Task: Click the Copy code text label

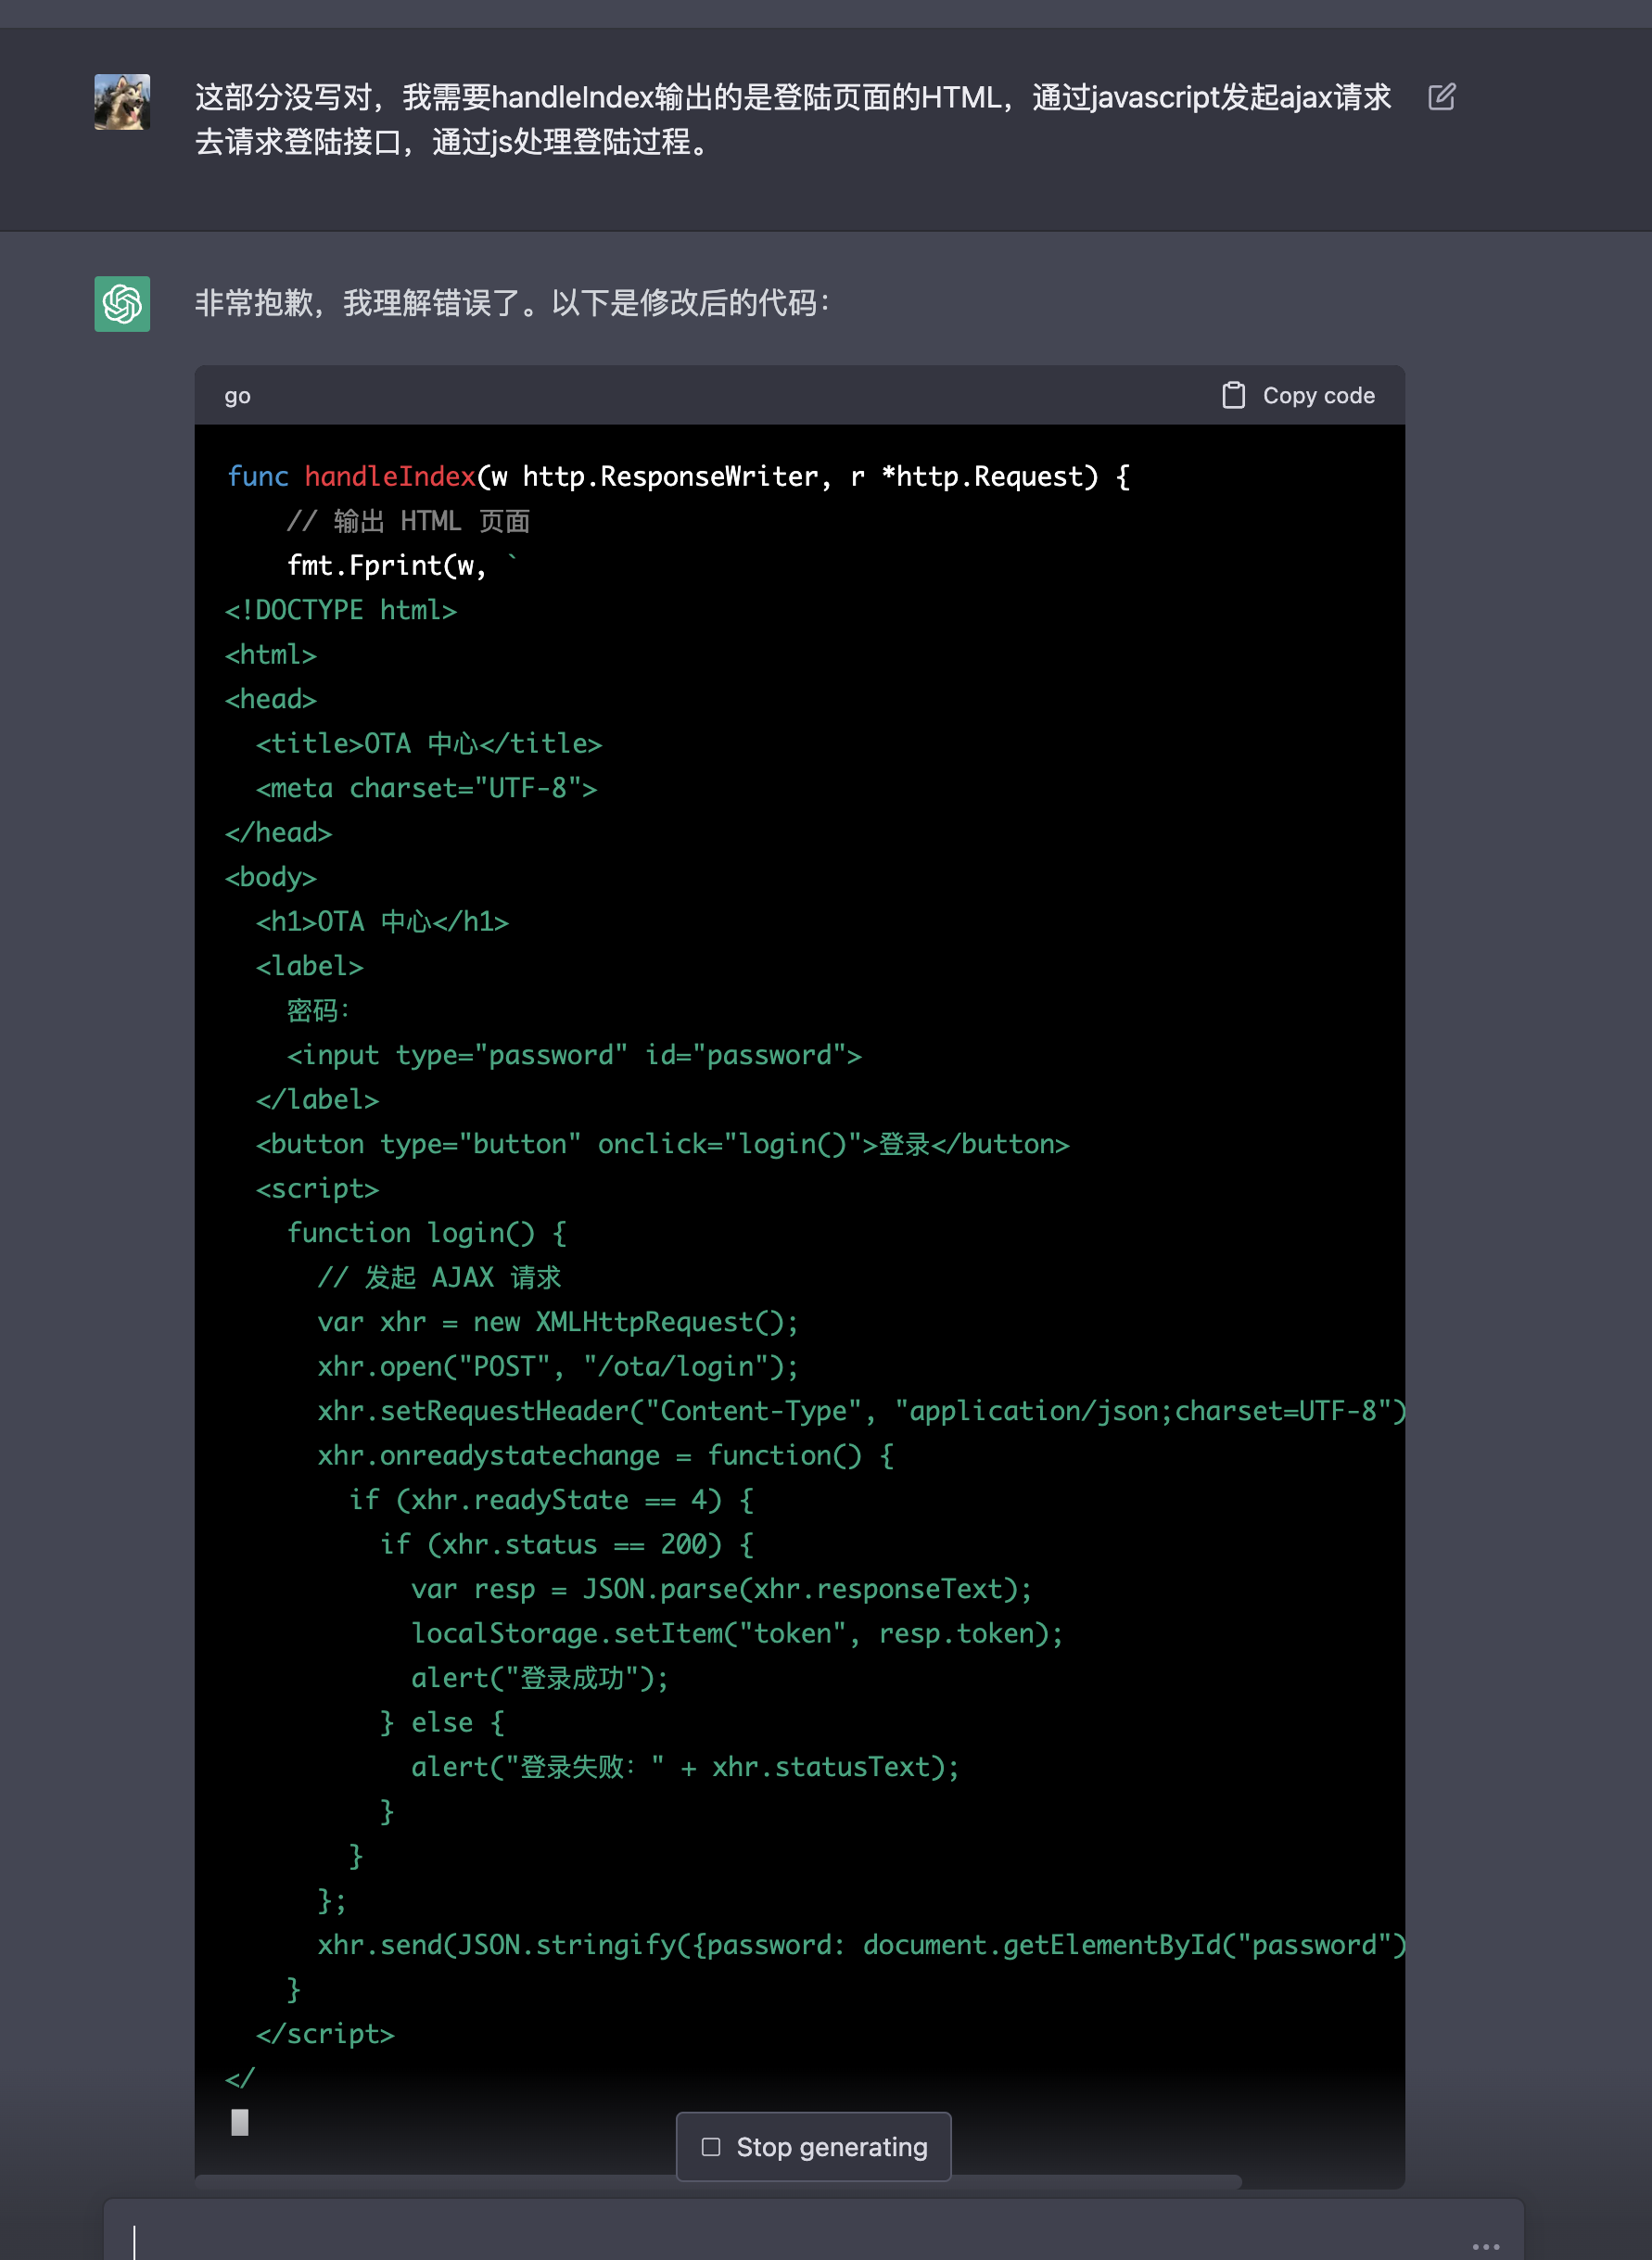Action: coord(1318,395)
